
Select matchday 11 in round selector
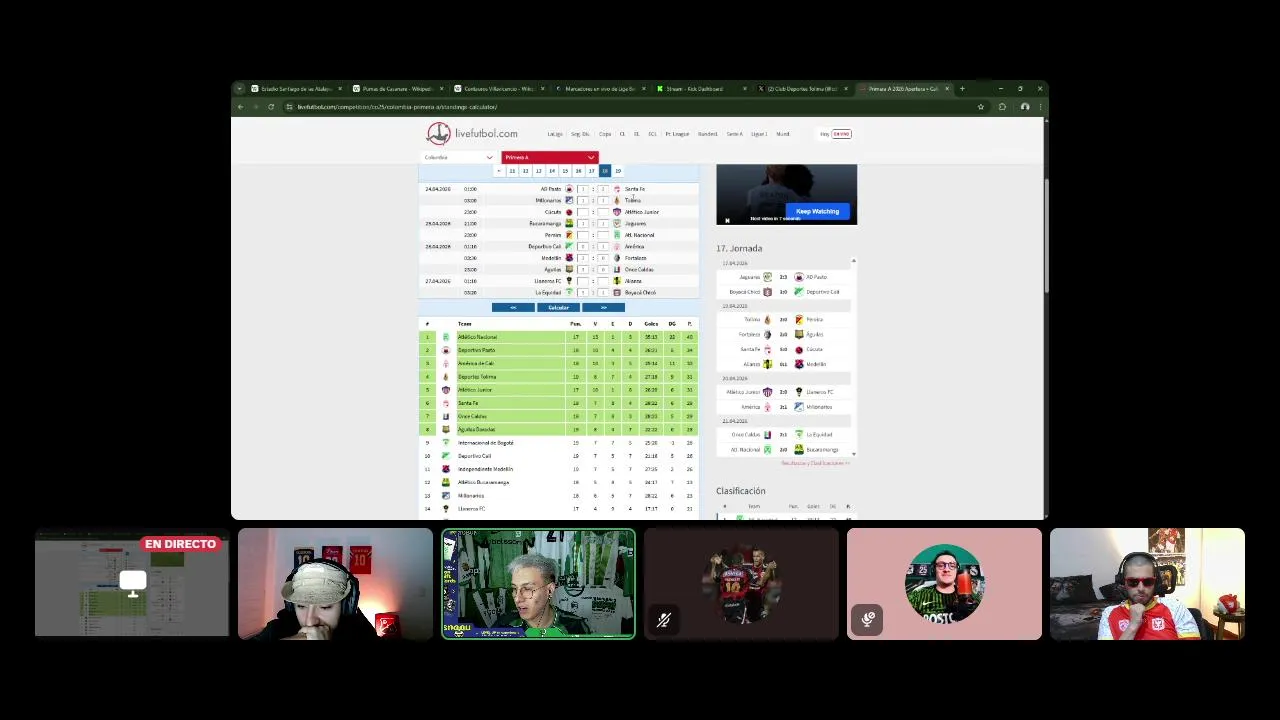[x=512, y=171]
